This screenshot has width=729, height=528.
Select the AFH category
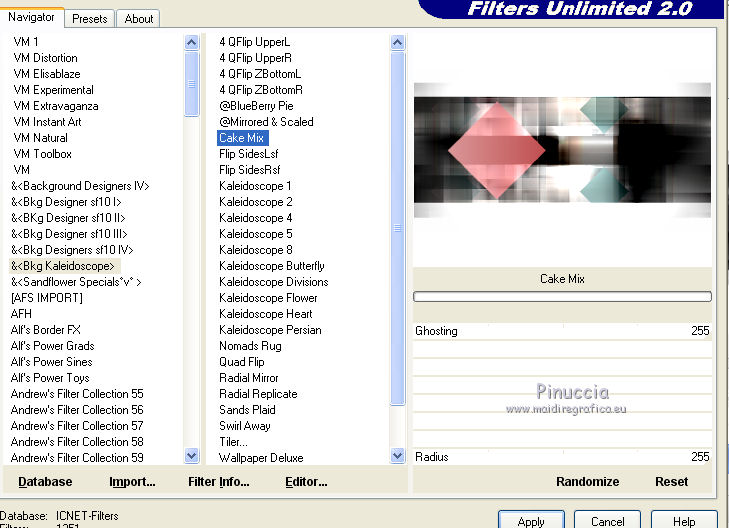[21, 314]
